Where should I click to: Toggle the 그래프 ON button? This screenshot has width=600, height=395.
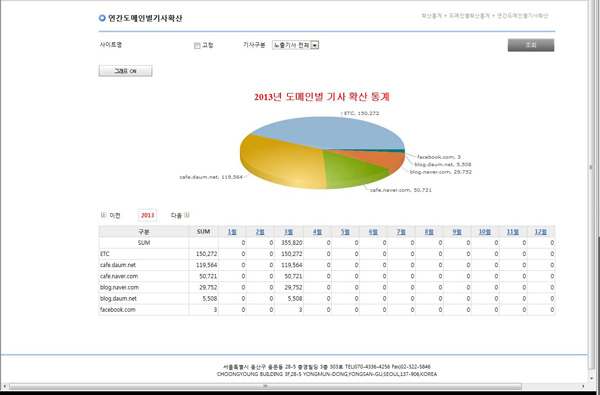[x=126, y=71]
